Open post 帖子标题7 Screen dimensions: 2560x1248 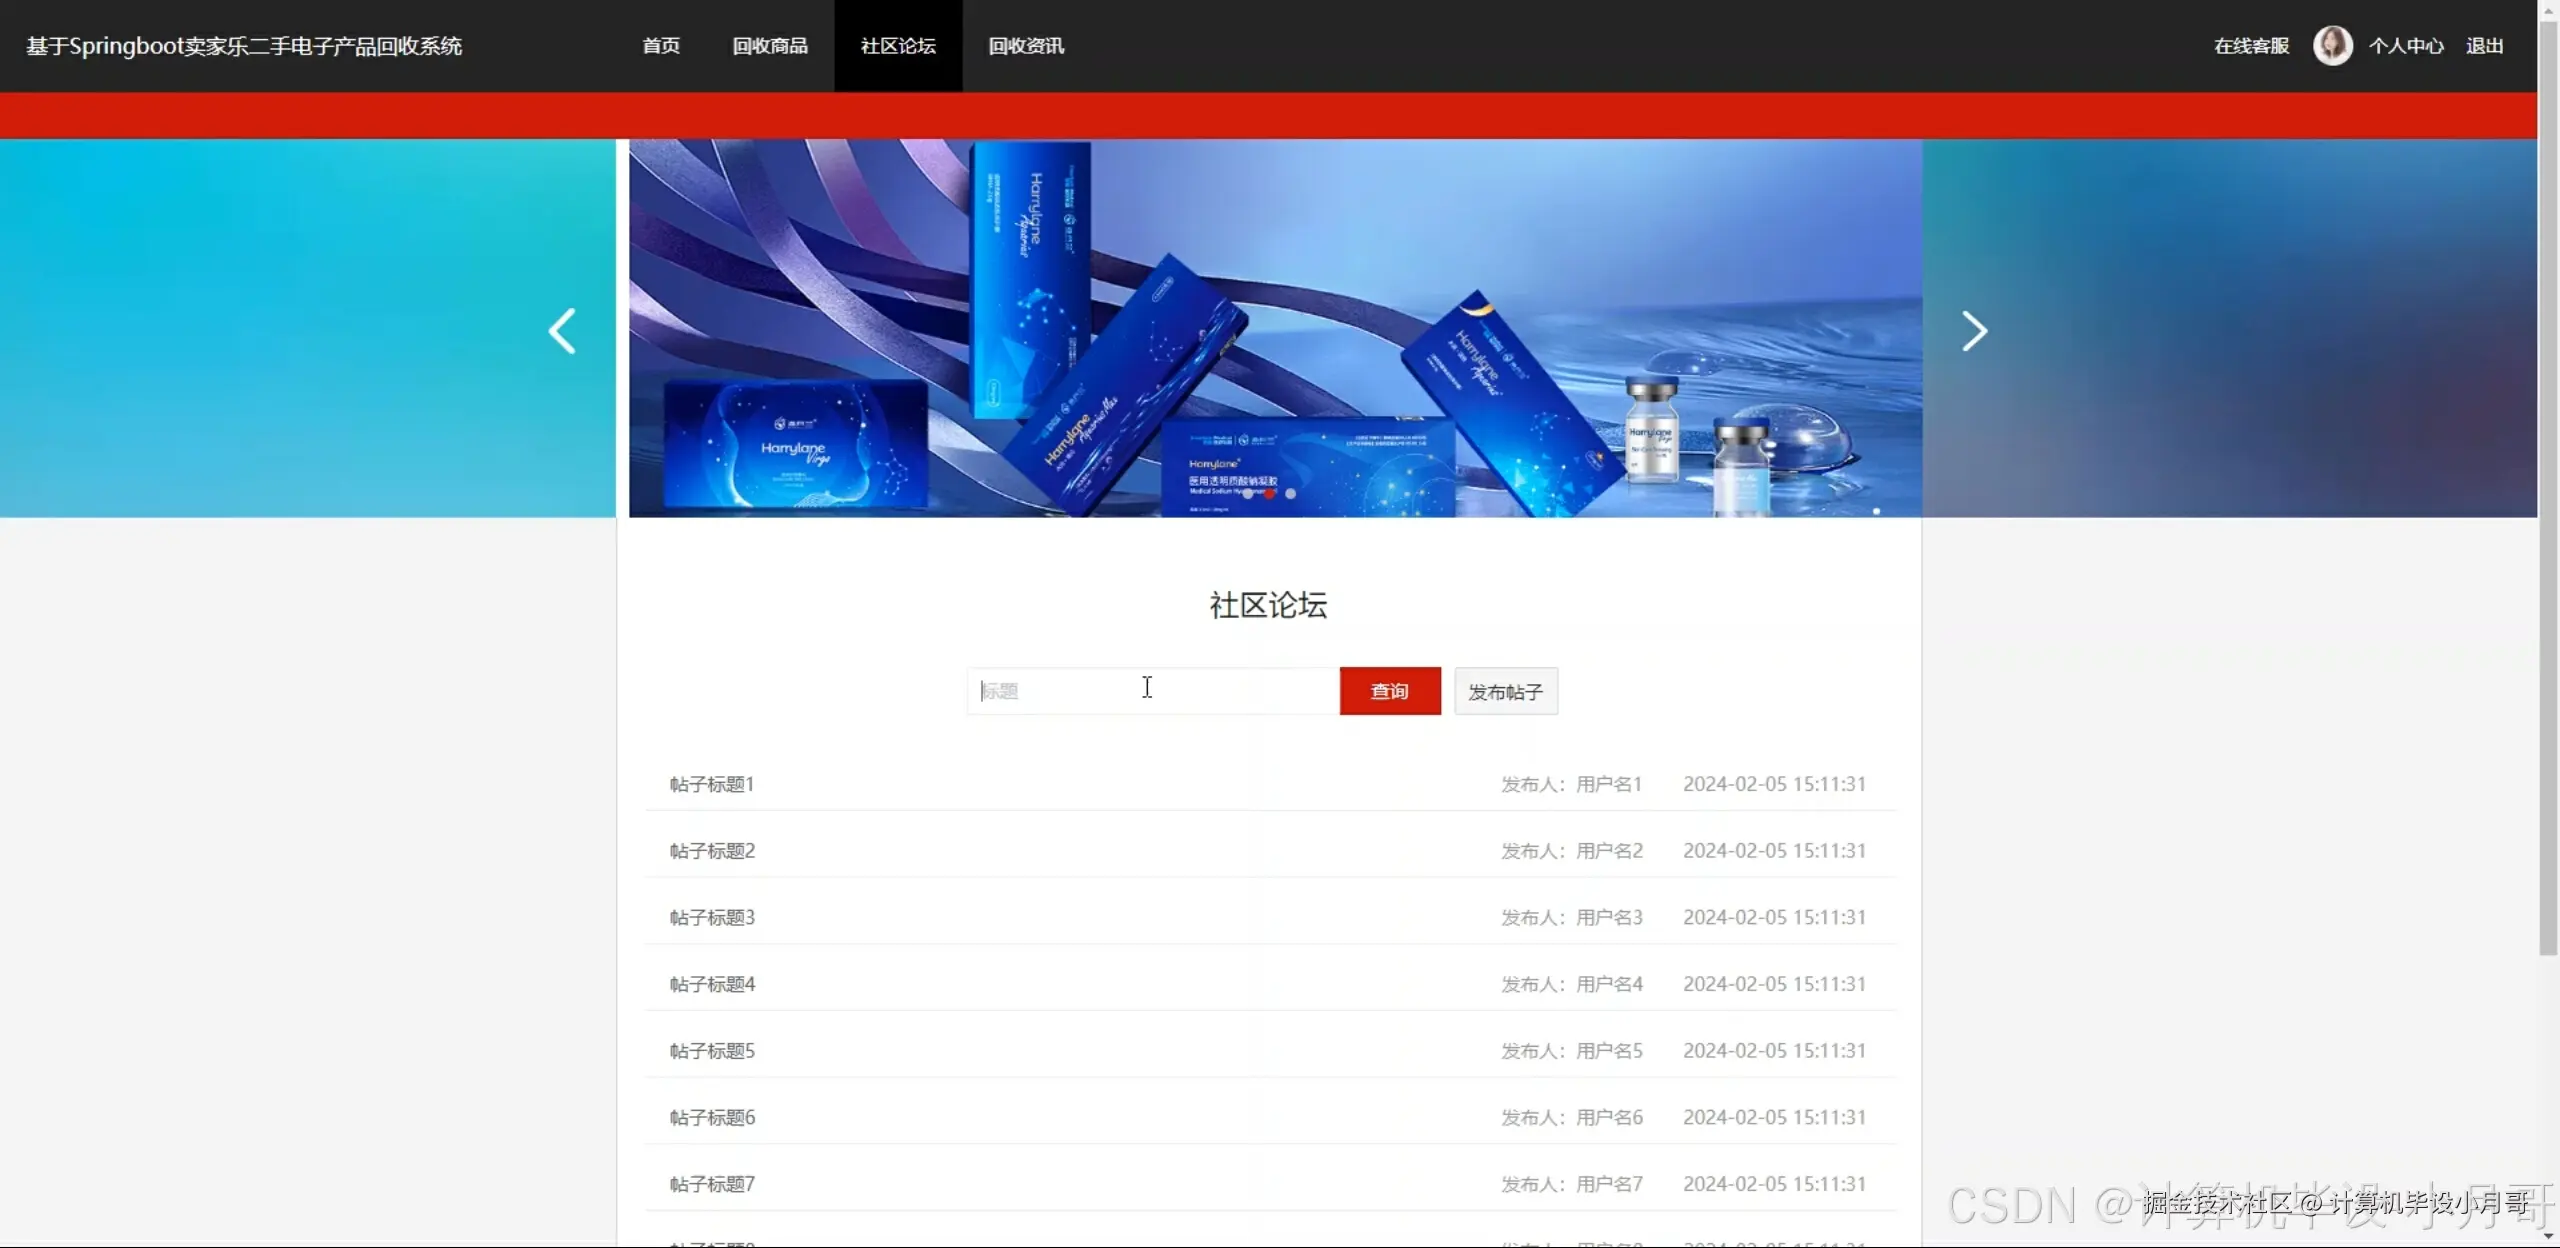pos(712,1184)
